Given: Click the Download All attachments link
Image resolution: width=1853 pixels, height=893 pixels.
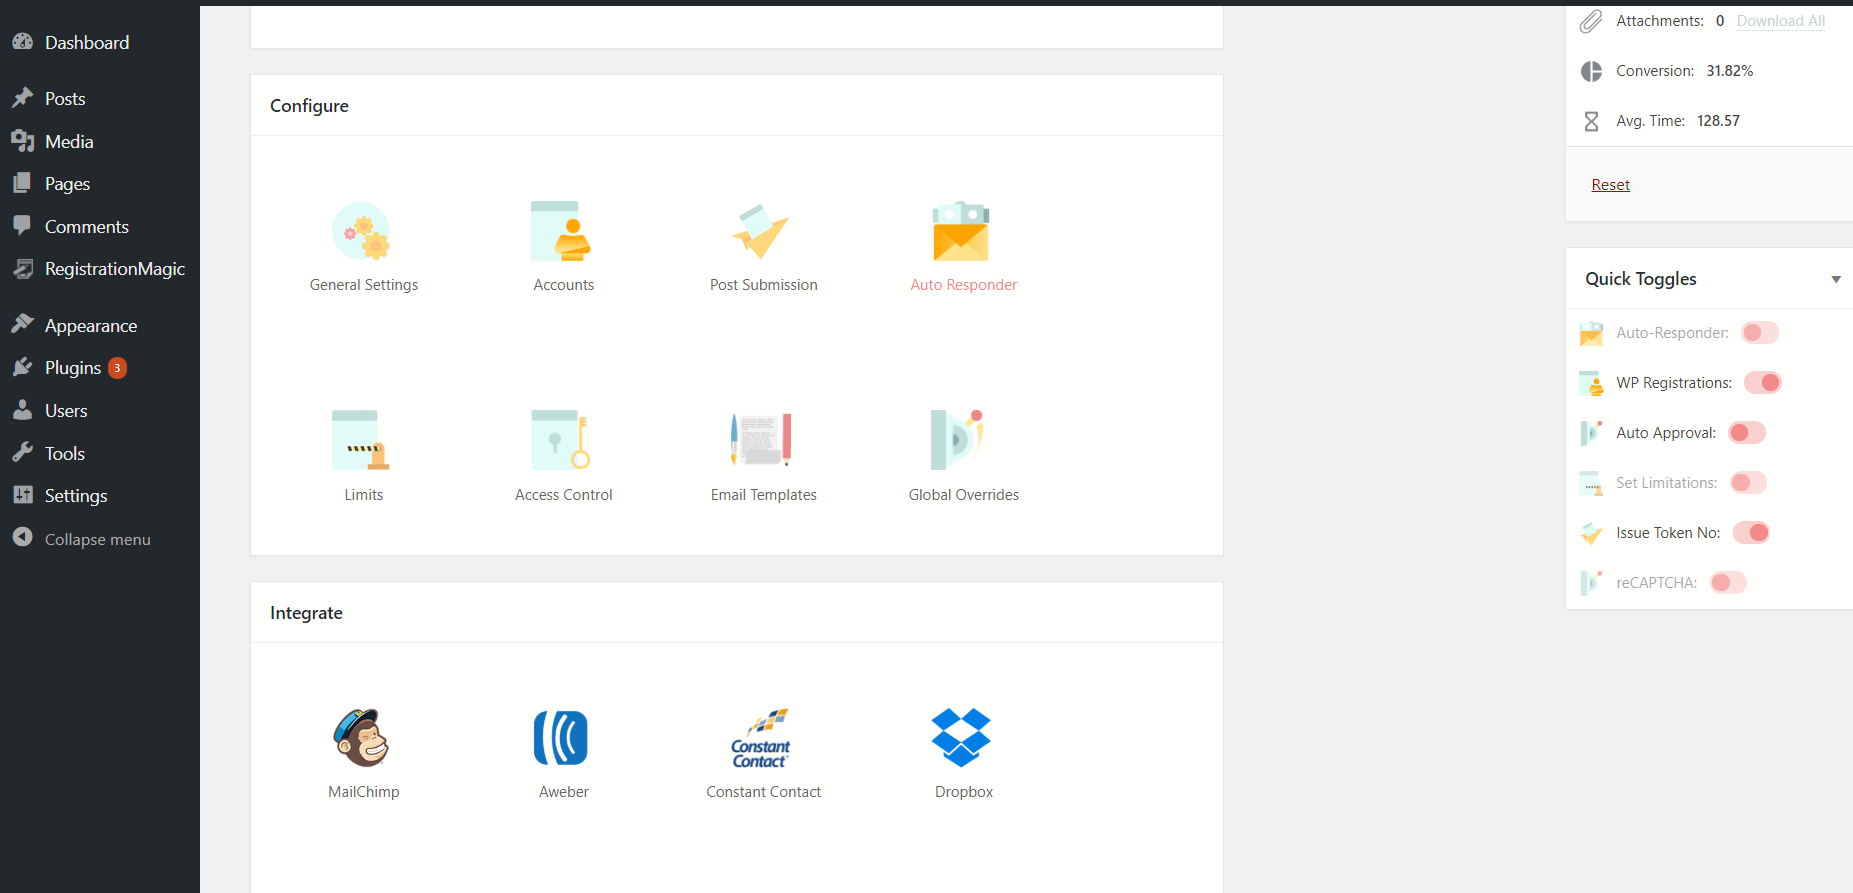Looking at the screenshot, I should tap(1780, 21).
